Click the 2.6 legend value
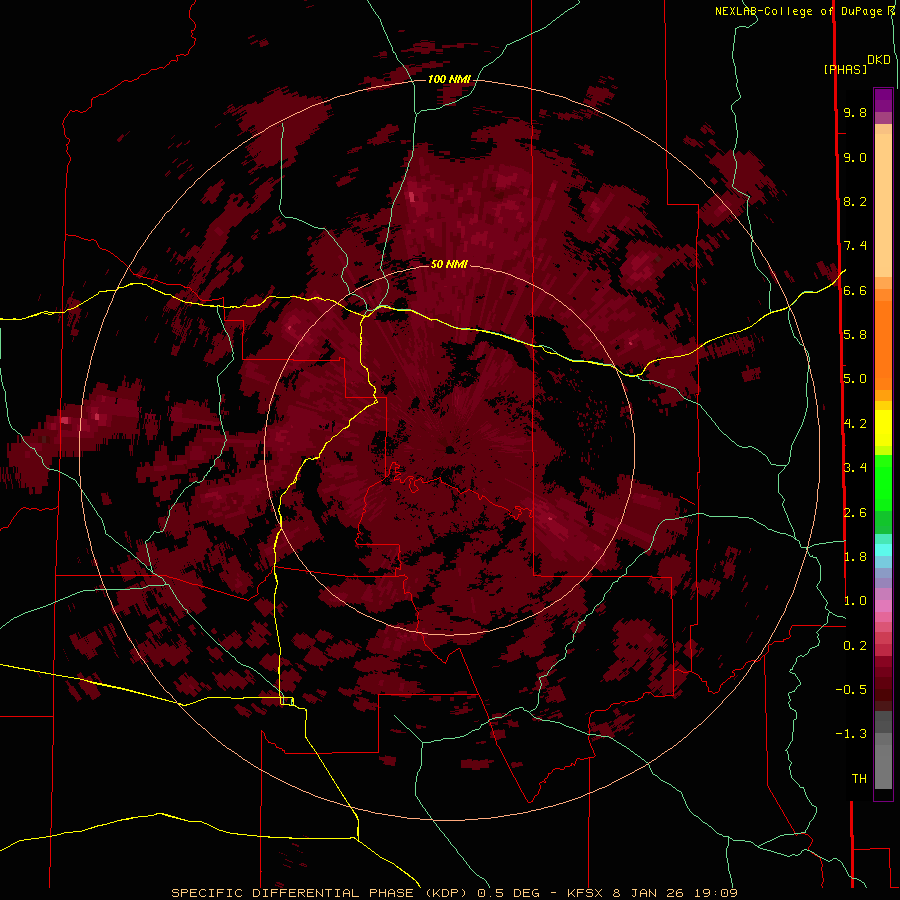 (x=855, y=513)
